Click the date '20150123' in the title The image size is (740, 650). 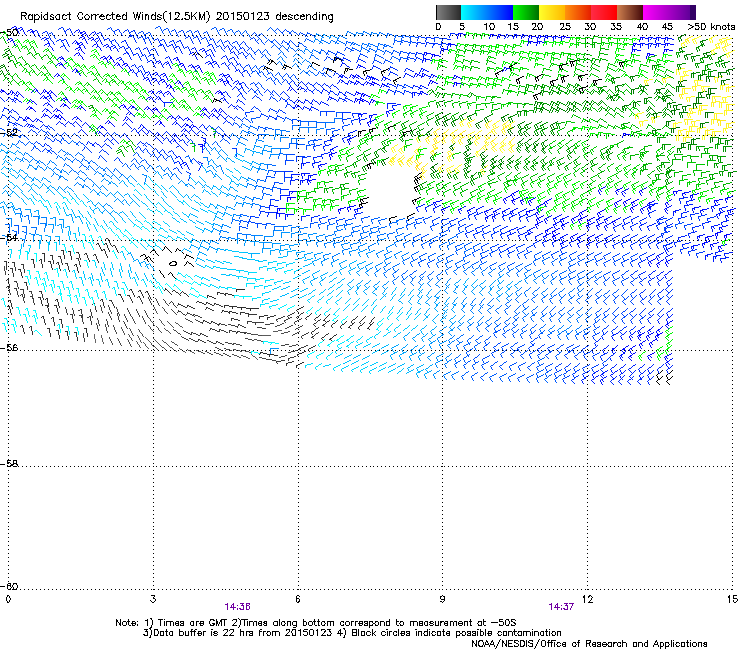(x=243, y=17)
